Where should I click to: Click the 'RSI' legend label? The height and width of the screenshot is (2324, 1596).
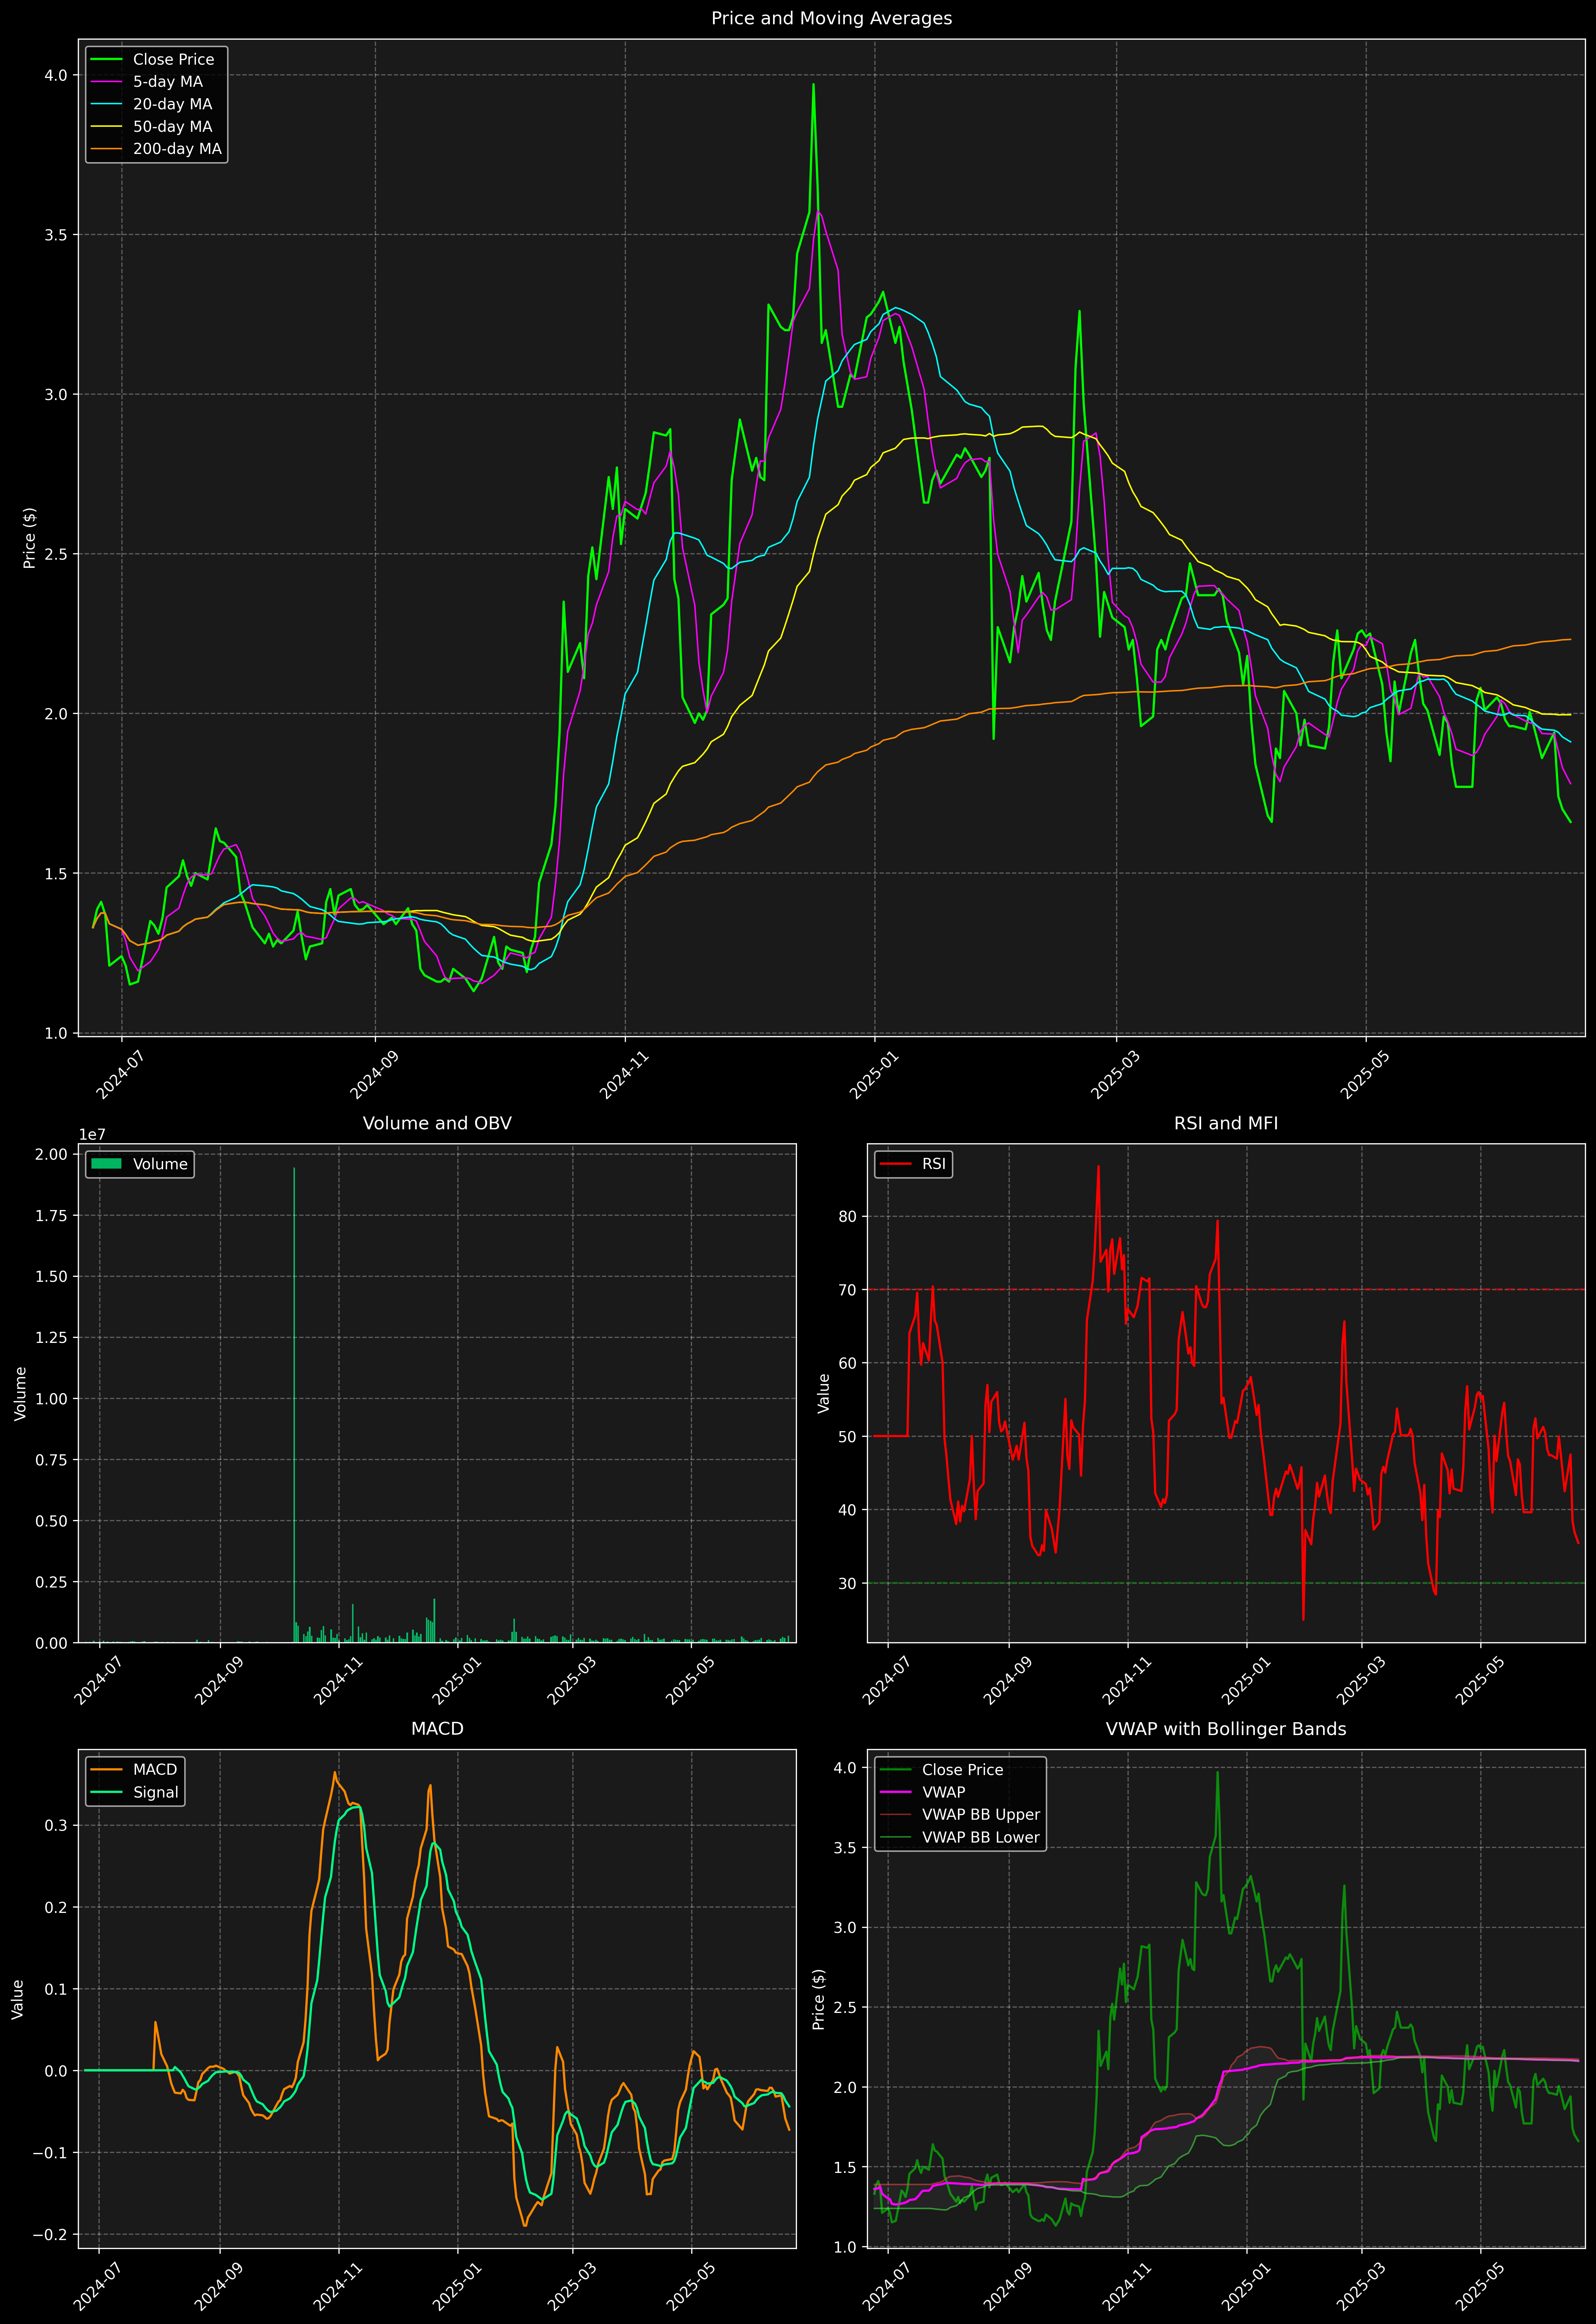pos(934,1164)
